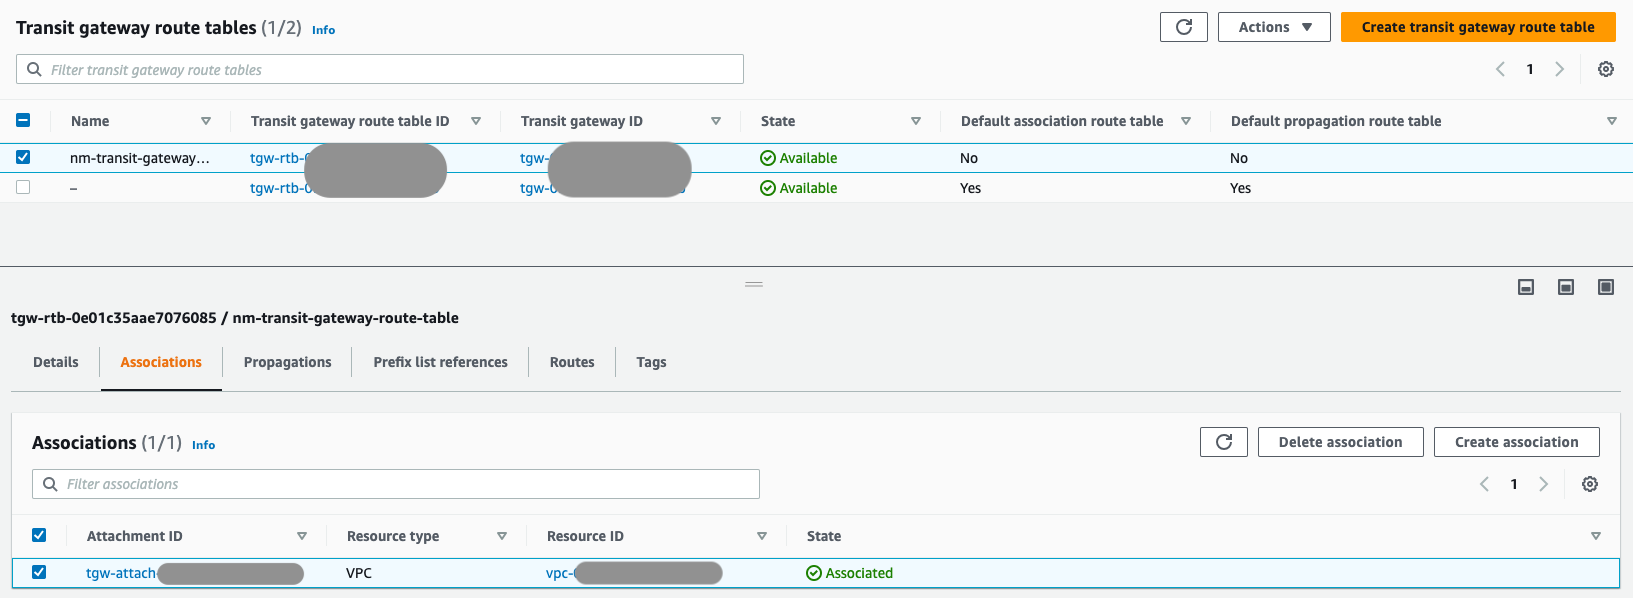Go to previous page of route tables
Image resolution: width=1633 pixels, height=598 pixels.
(1500, 69)
